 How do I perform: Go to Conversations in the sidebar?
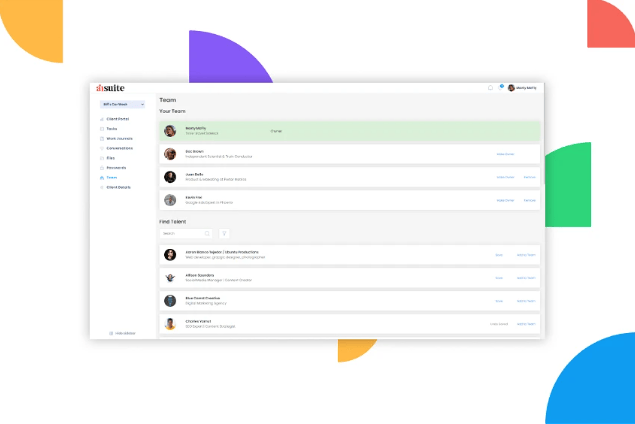118,148
